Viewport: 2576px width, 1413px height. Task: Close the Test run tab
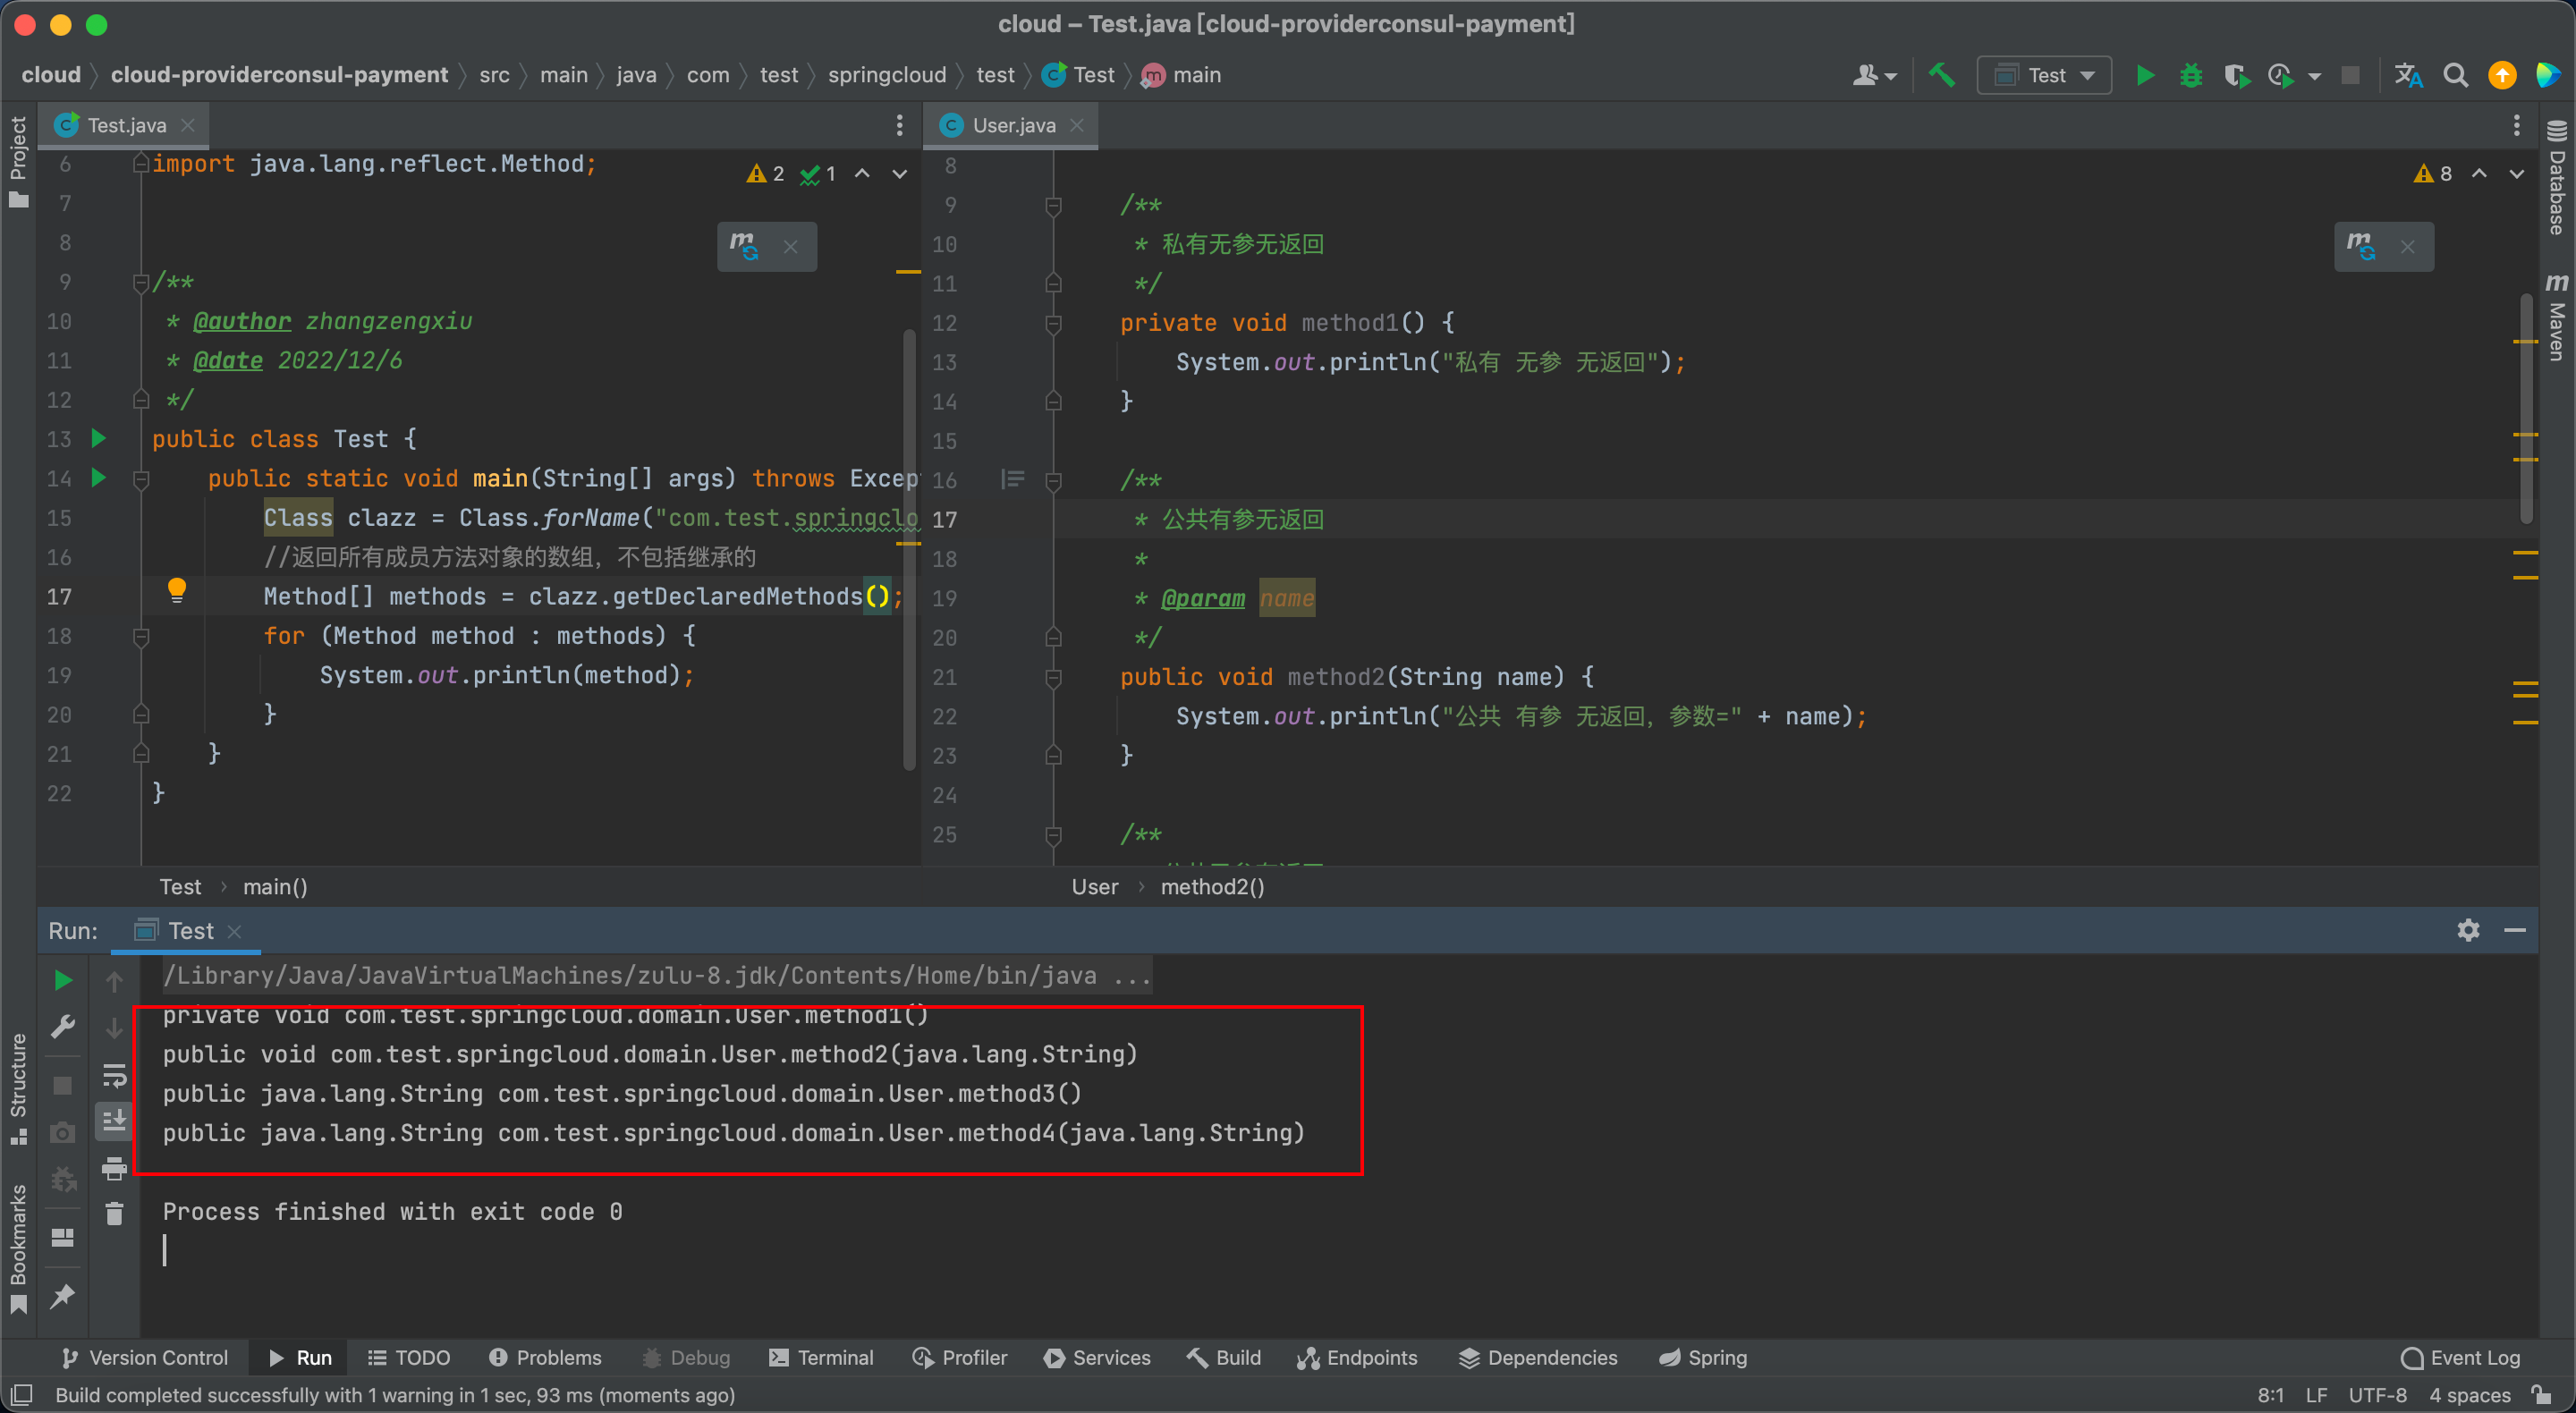coord(234,931)
